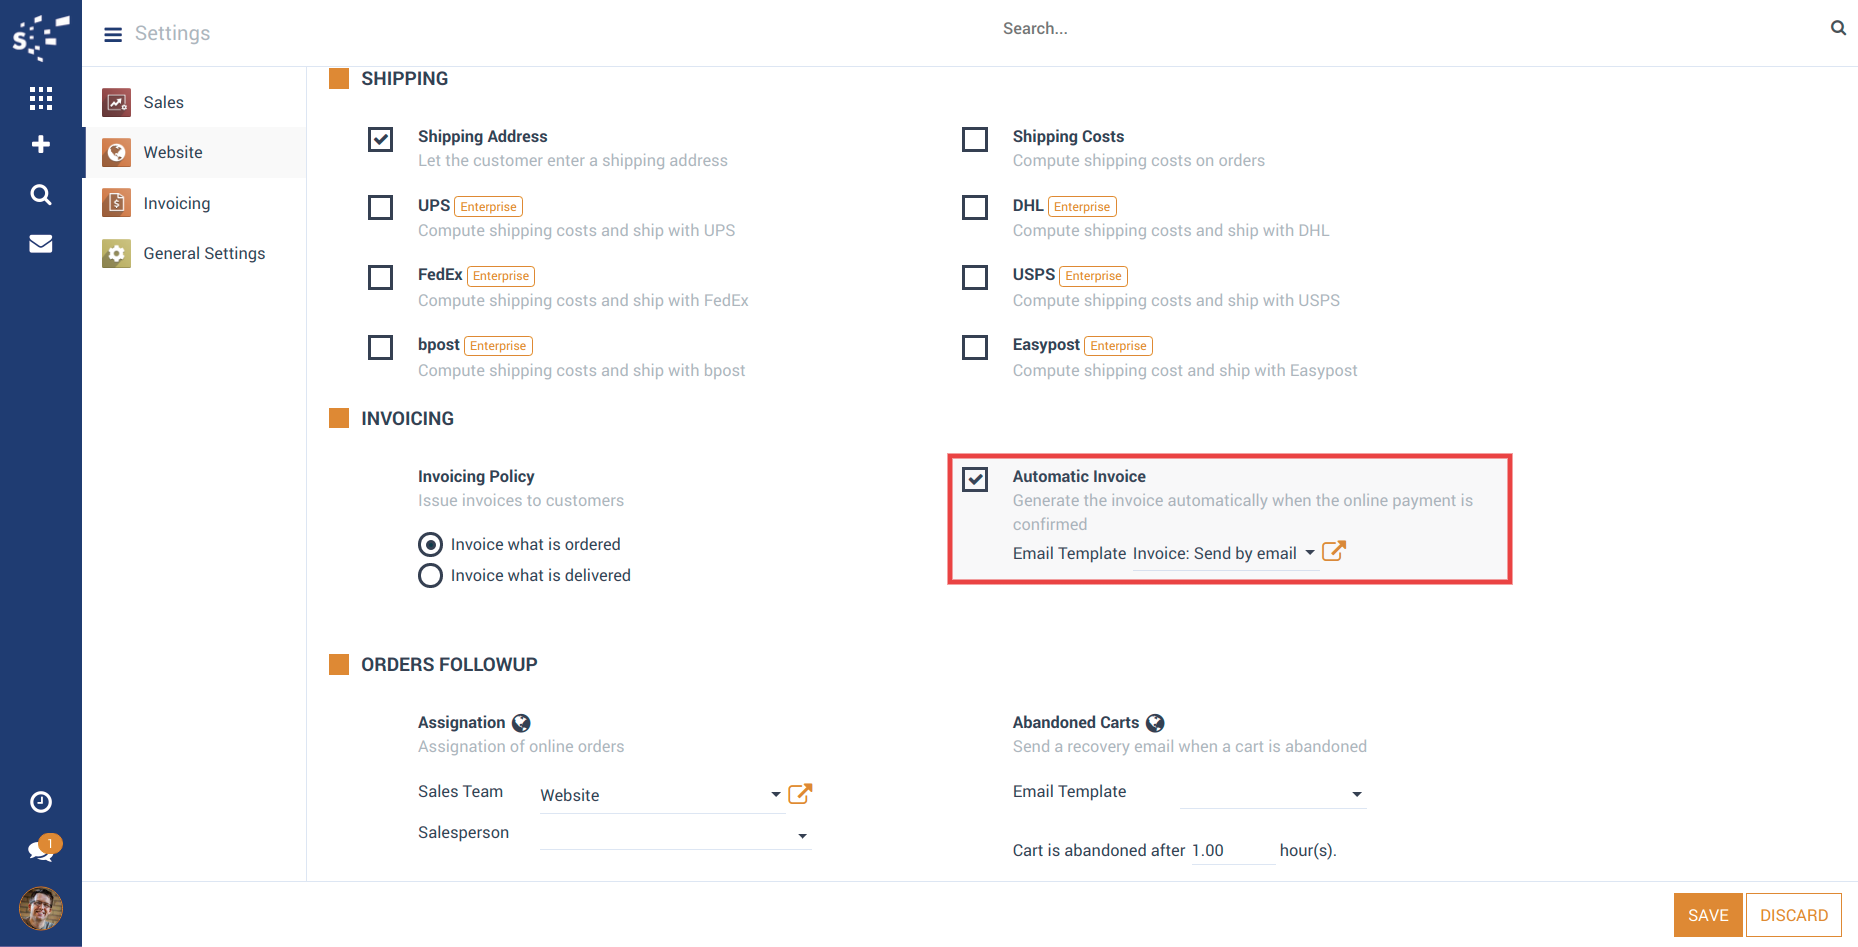Viewport: 1858px width, 947px height.
Task: Open the envelope messages icon
Action: (x=41, y=244)
